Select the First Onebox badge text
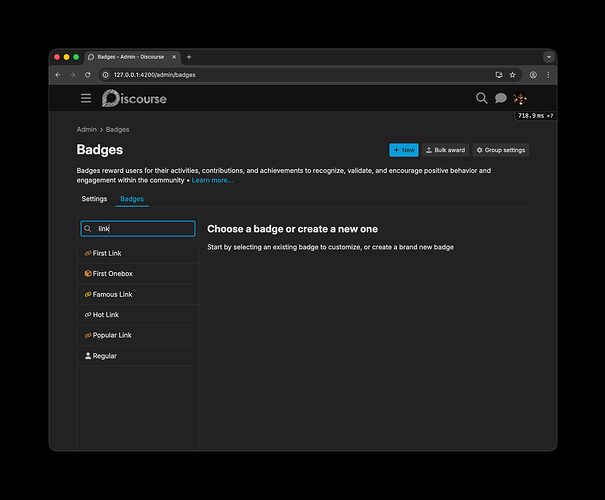 (x=113, y=274)
